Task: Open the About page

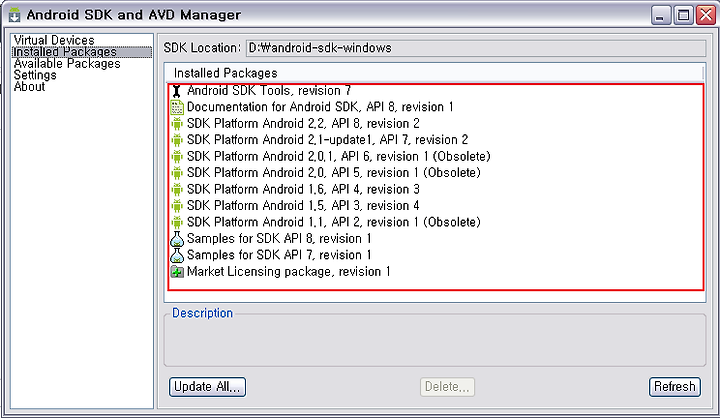Action: tap(29, 86)
